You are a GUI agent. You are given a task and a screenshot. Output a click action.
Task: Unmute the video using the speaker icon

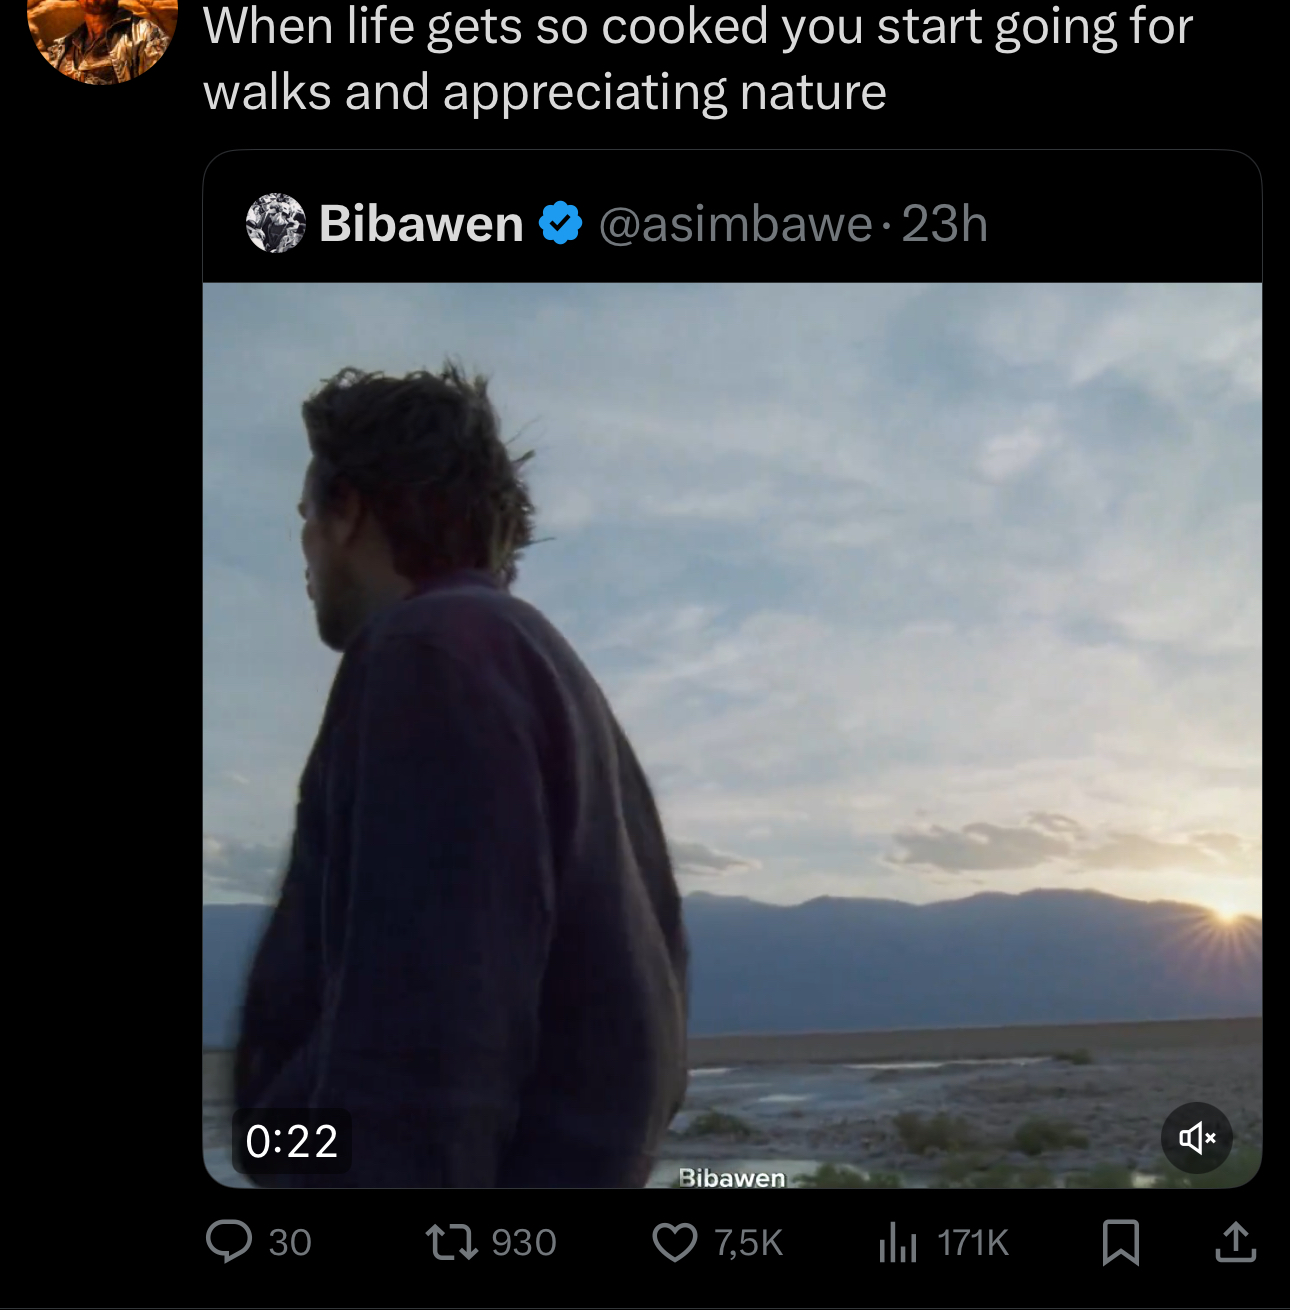(1197, 1138)
